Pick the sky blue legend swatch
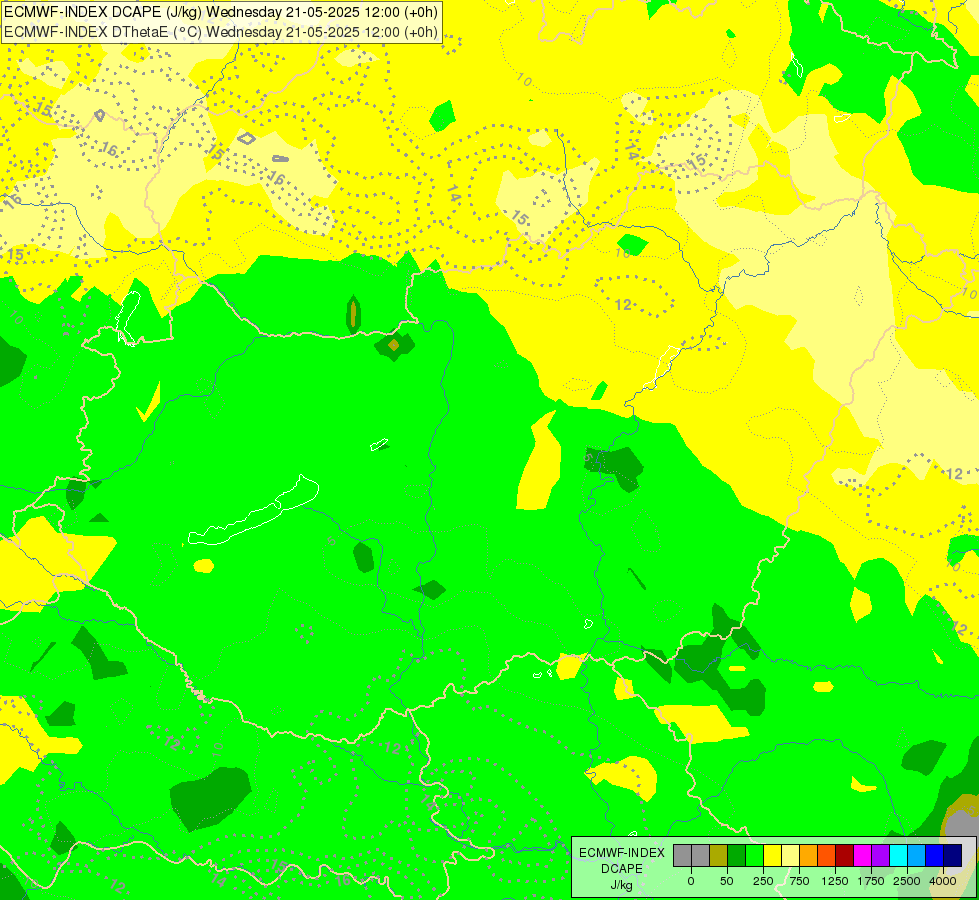 [917, 856]
